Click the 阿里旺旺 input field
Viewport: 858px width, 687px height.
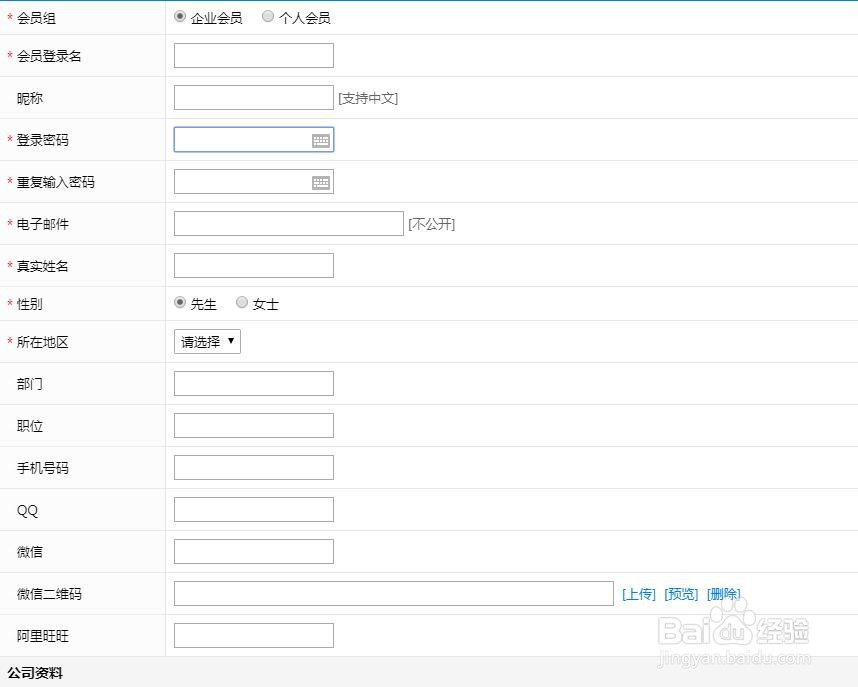[253, 636]
